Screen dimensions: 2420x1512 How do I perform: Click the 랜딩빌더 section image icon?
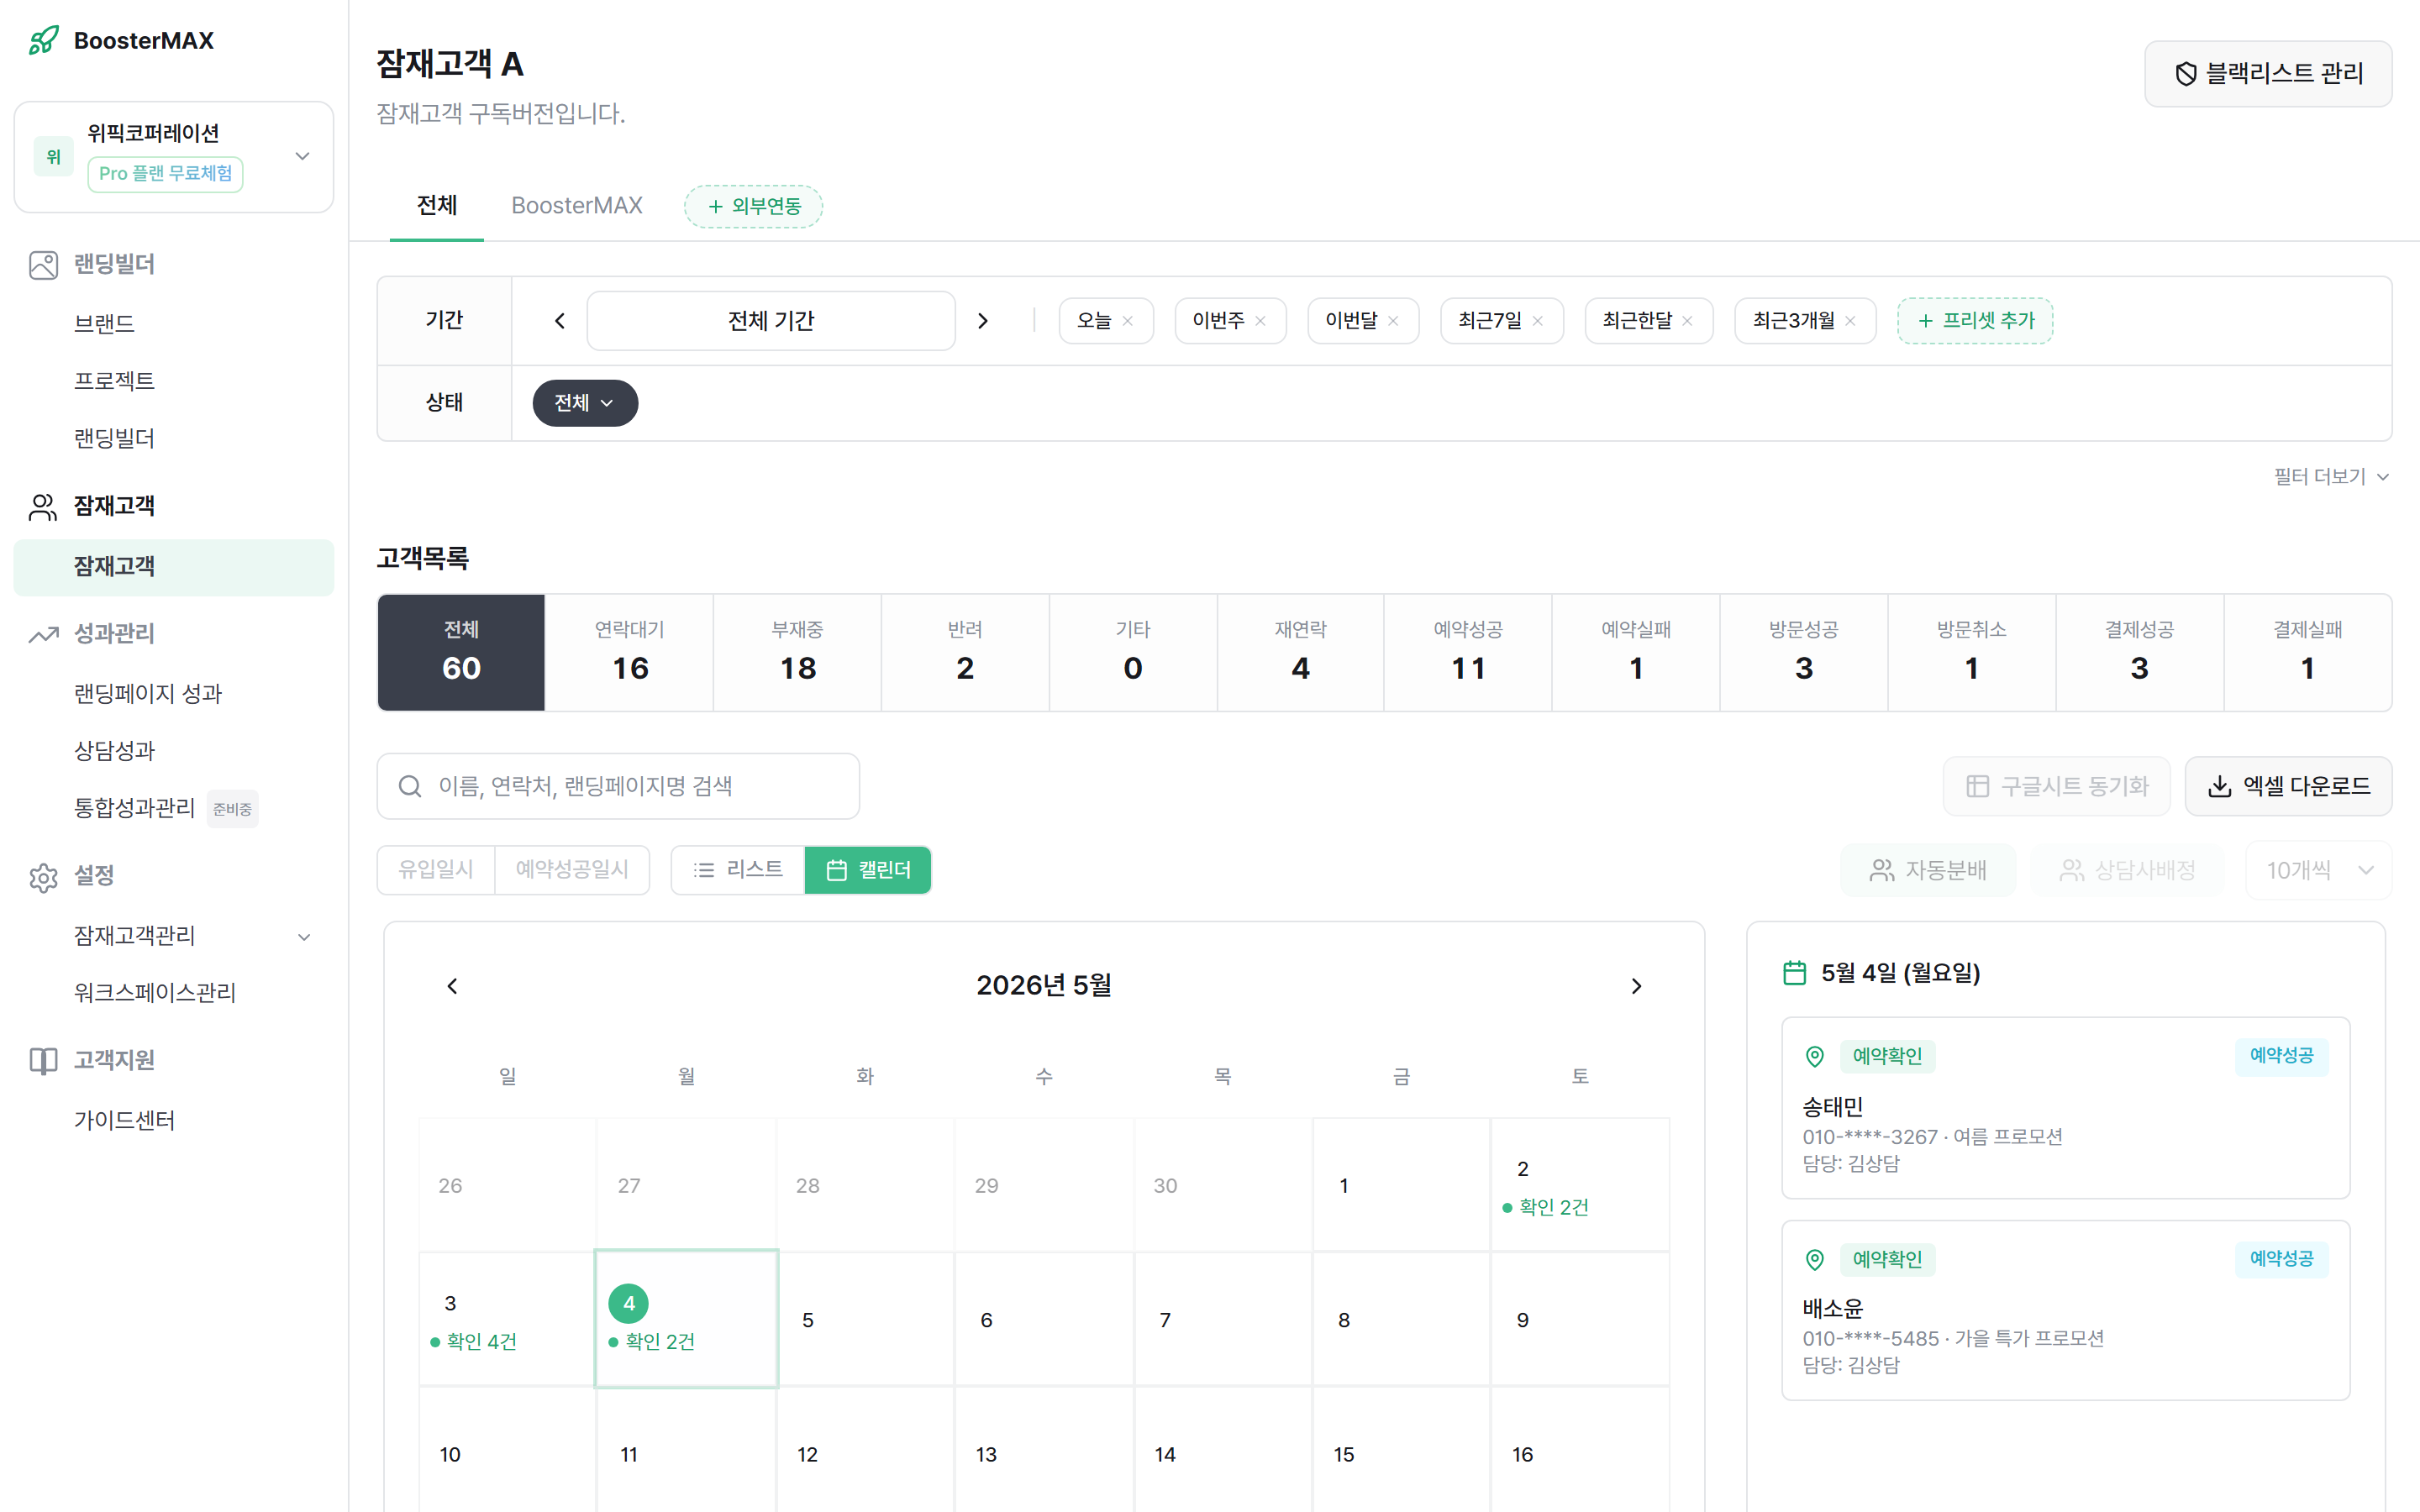tap(43, 265)
